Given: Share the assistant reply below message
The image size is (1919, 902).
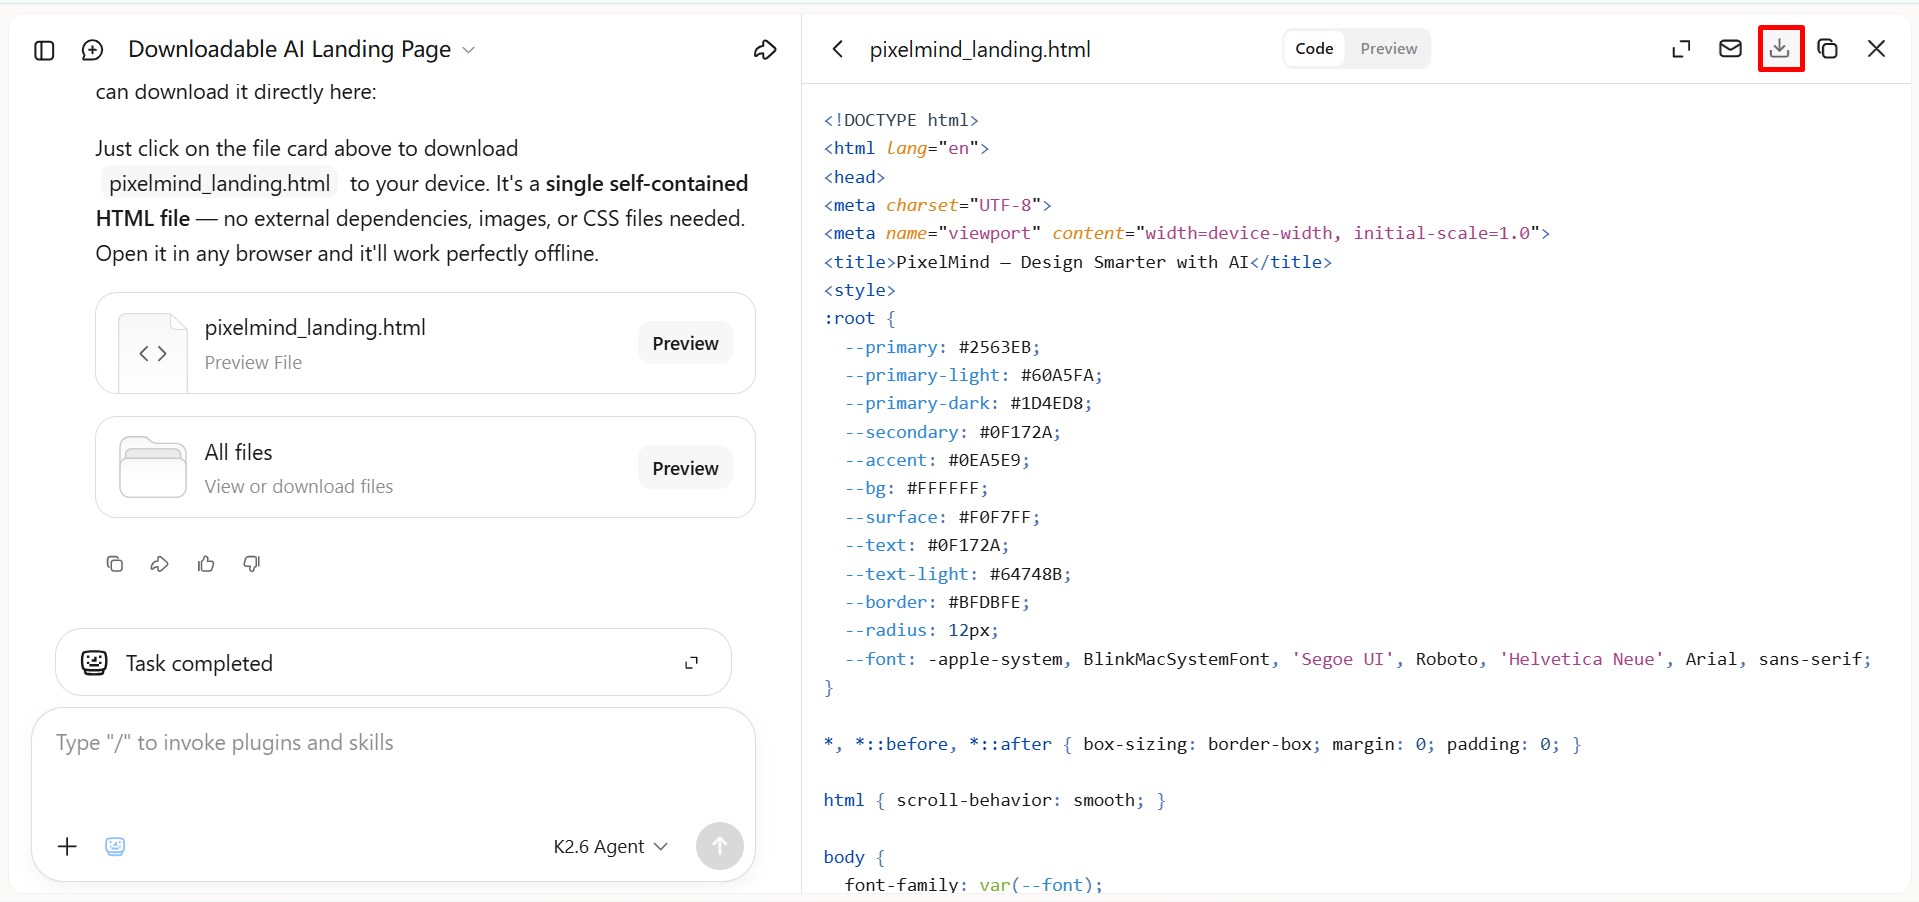Looking at the screenshot, I should (160, 564).
